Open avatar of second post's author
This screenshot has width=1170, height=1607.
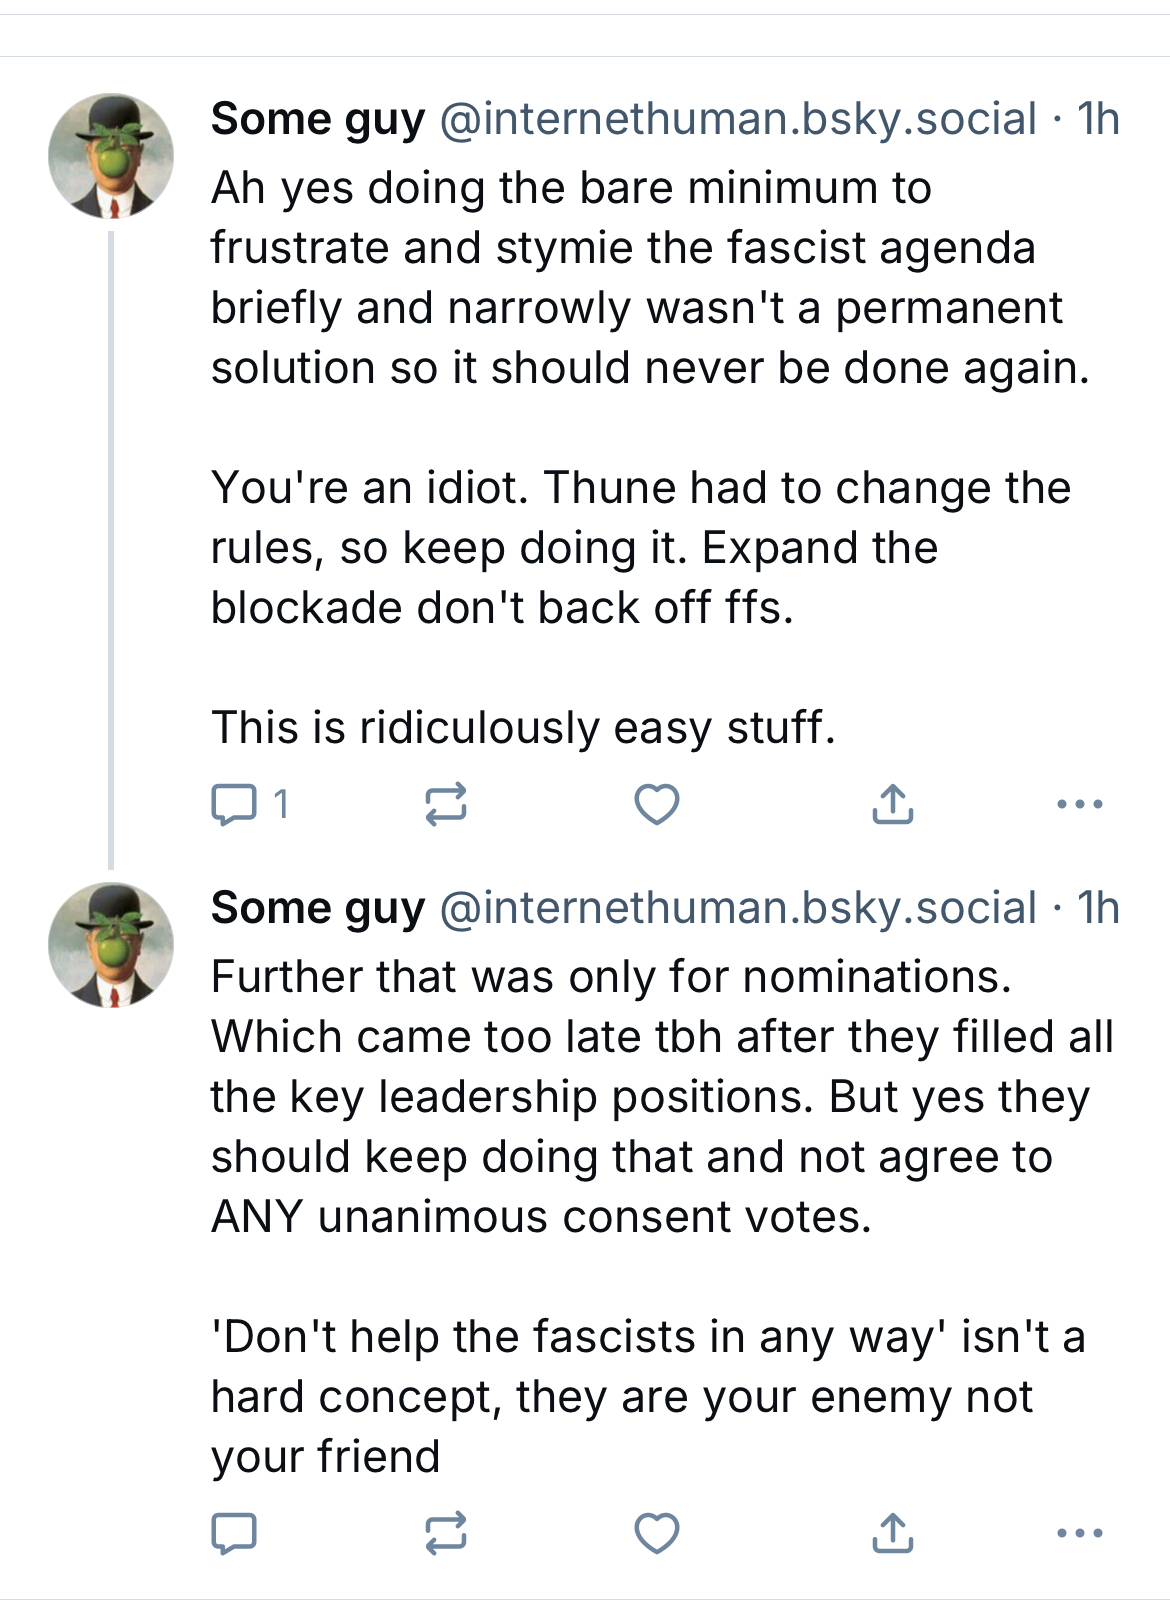(x=111, y=945)
